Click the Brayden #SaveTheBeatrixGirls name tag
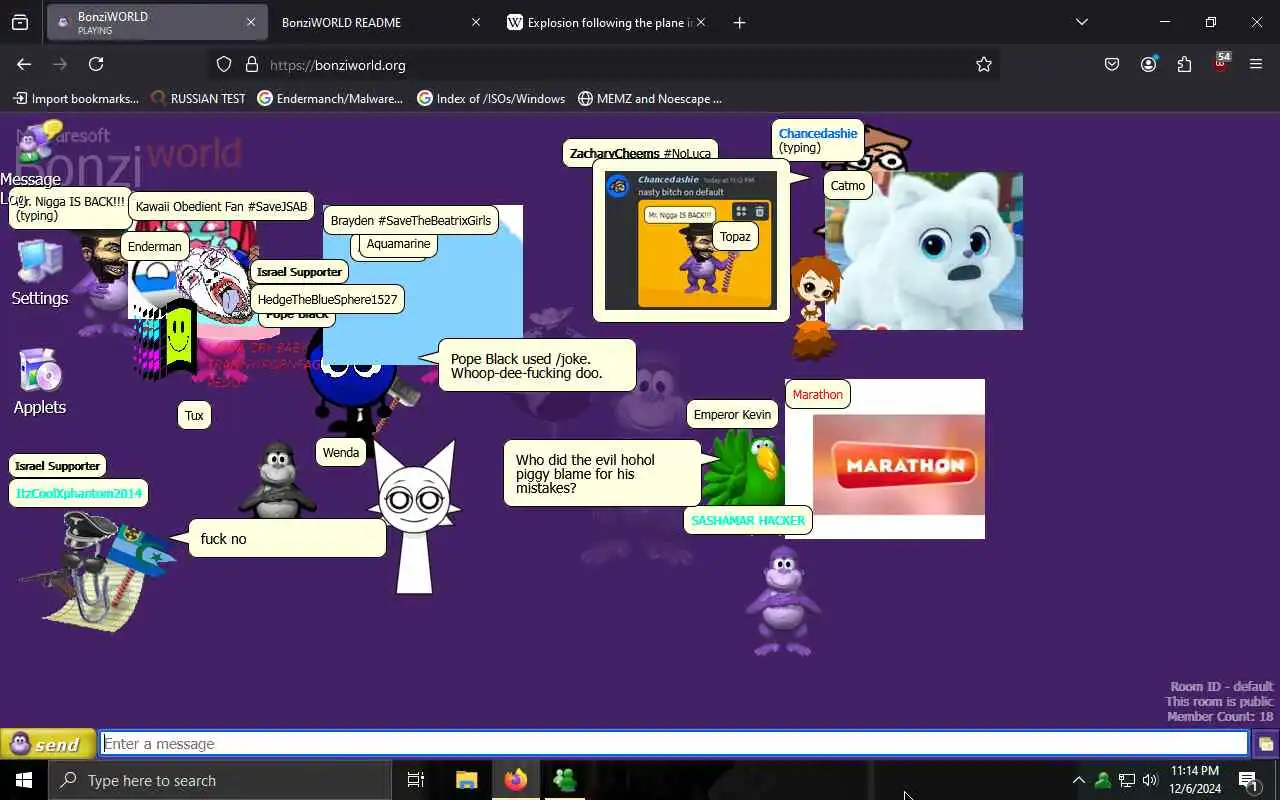 411,221
